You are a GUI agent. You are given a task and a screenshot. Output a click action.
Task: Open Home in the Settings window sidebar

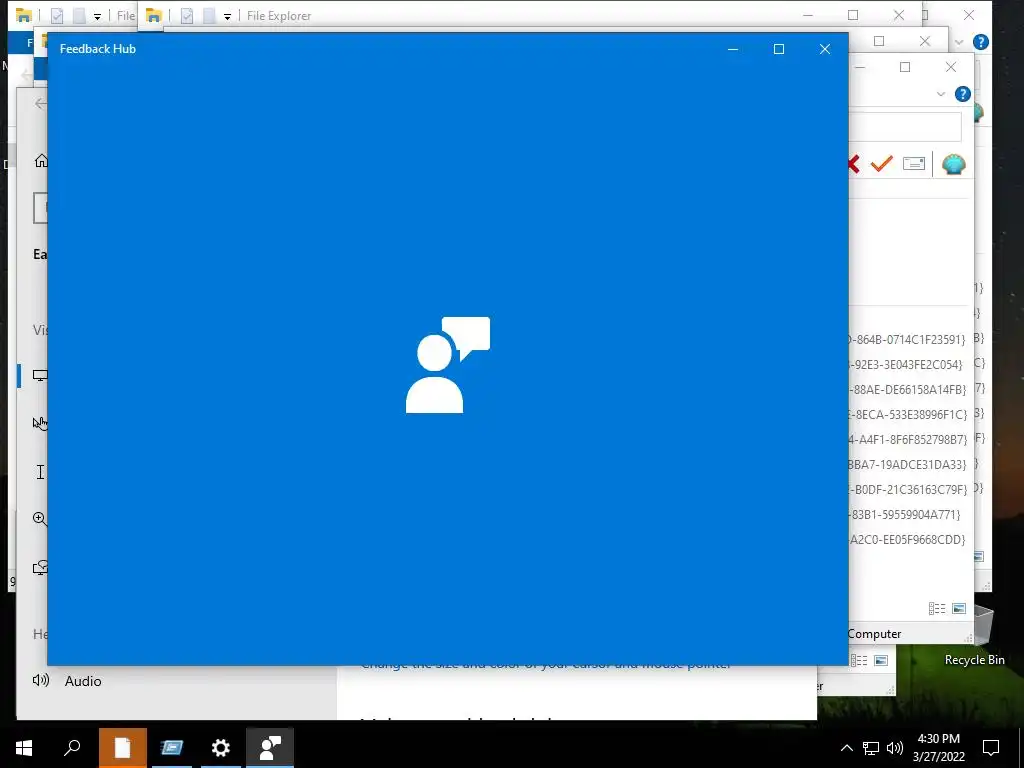[x=41, y=161]
